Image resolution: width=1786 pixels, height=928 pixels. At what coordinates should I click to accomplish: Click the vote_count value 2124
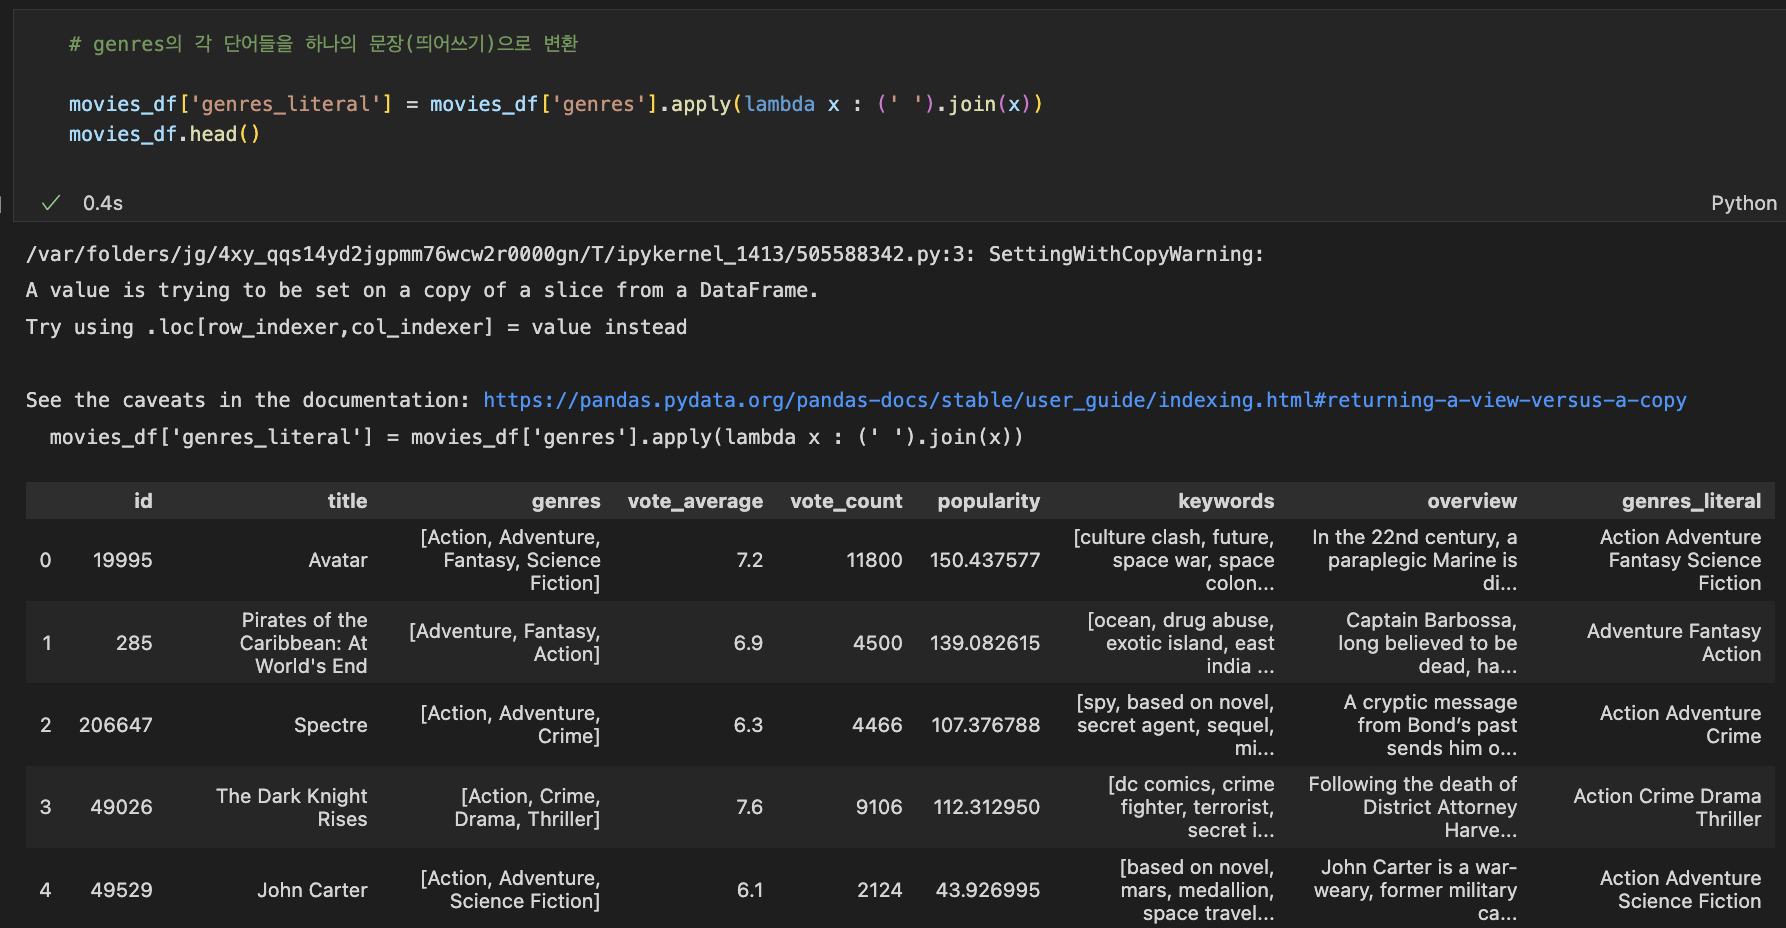pyautogui.click(x=880, y=890)
